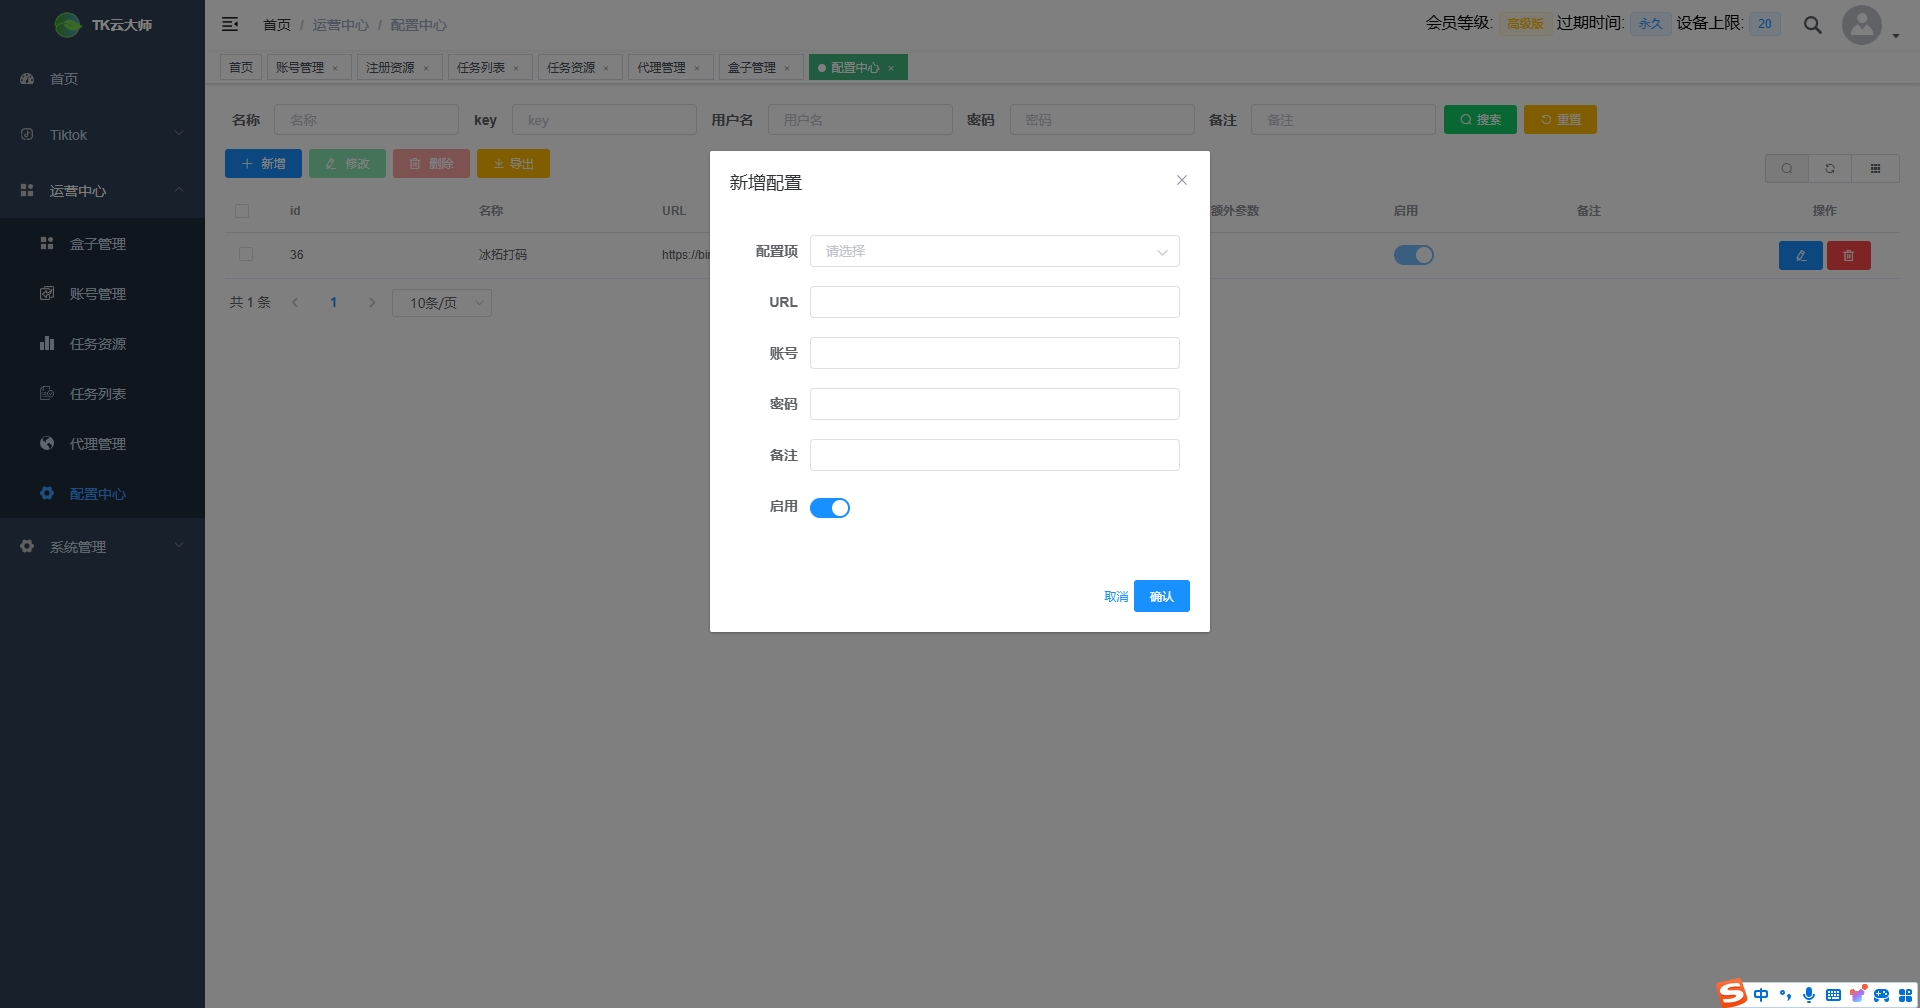1920x1008 pixels.
Task: Select the 代理管理 globe icon in sidebar
Action: click(47, 443)
